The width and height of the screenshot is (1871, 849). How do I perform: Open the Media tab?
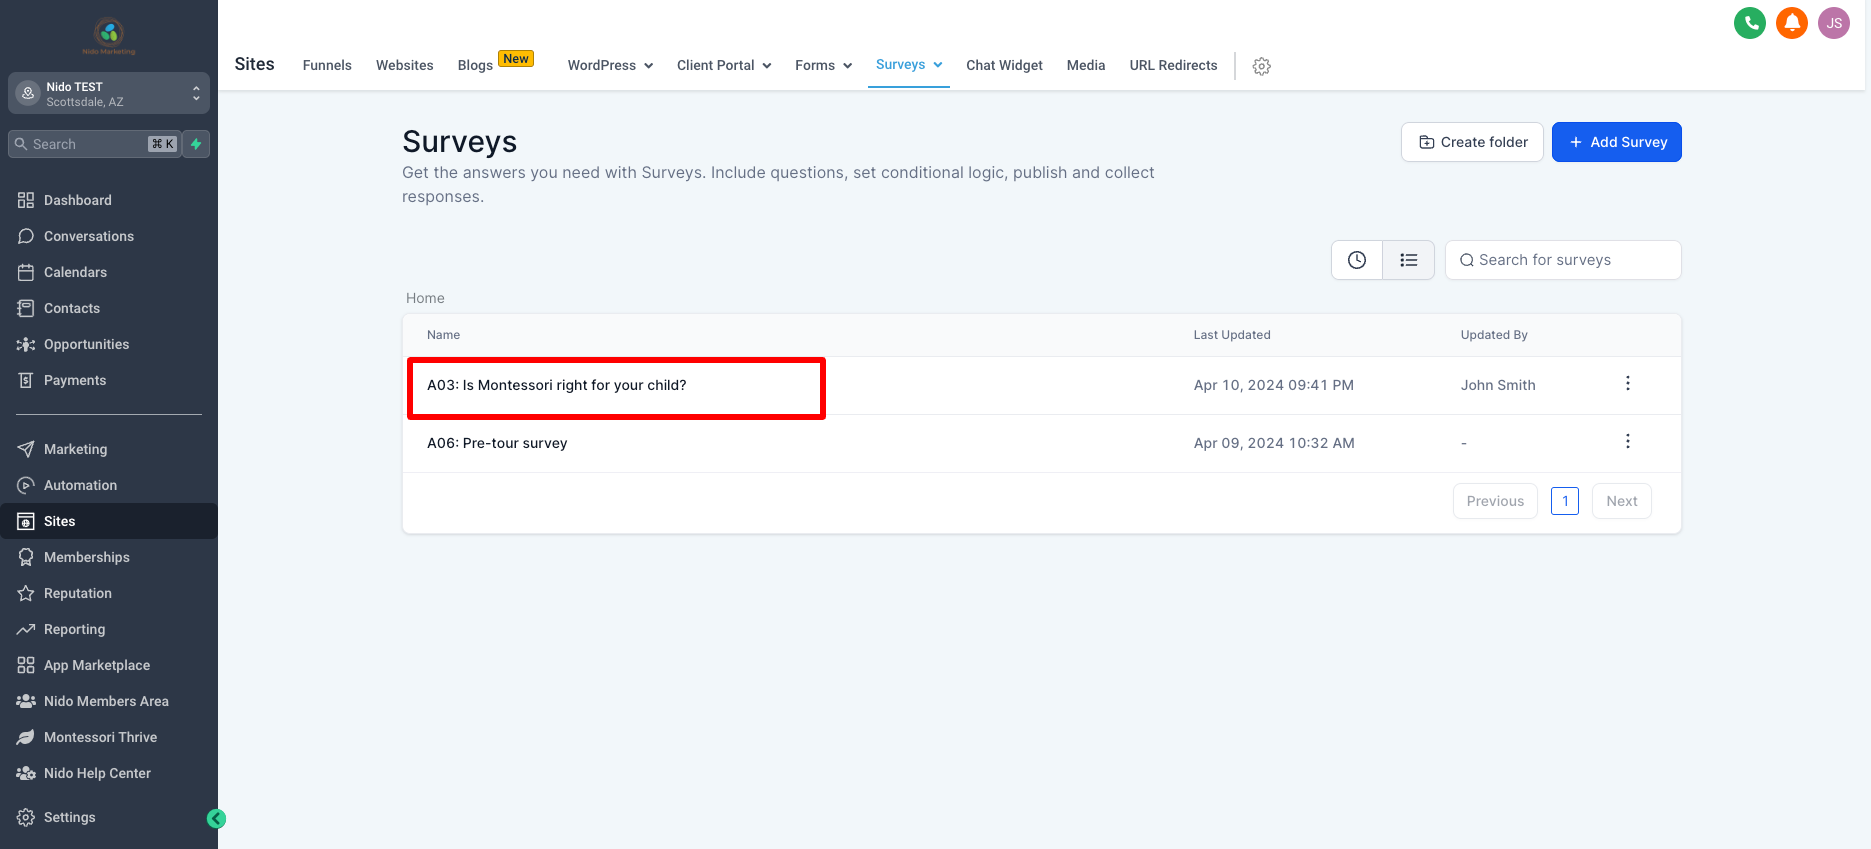coord(1086,65)
